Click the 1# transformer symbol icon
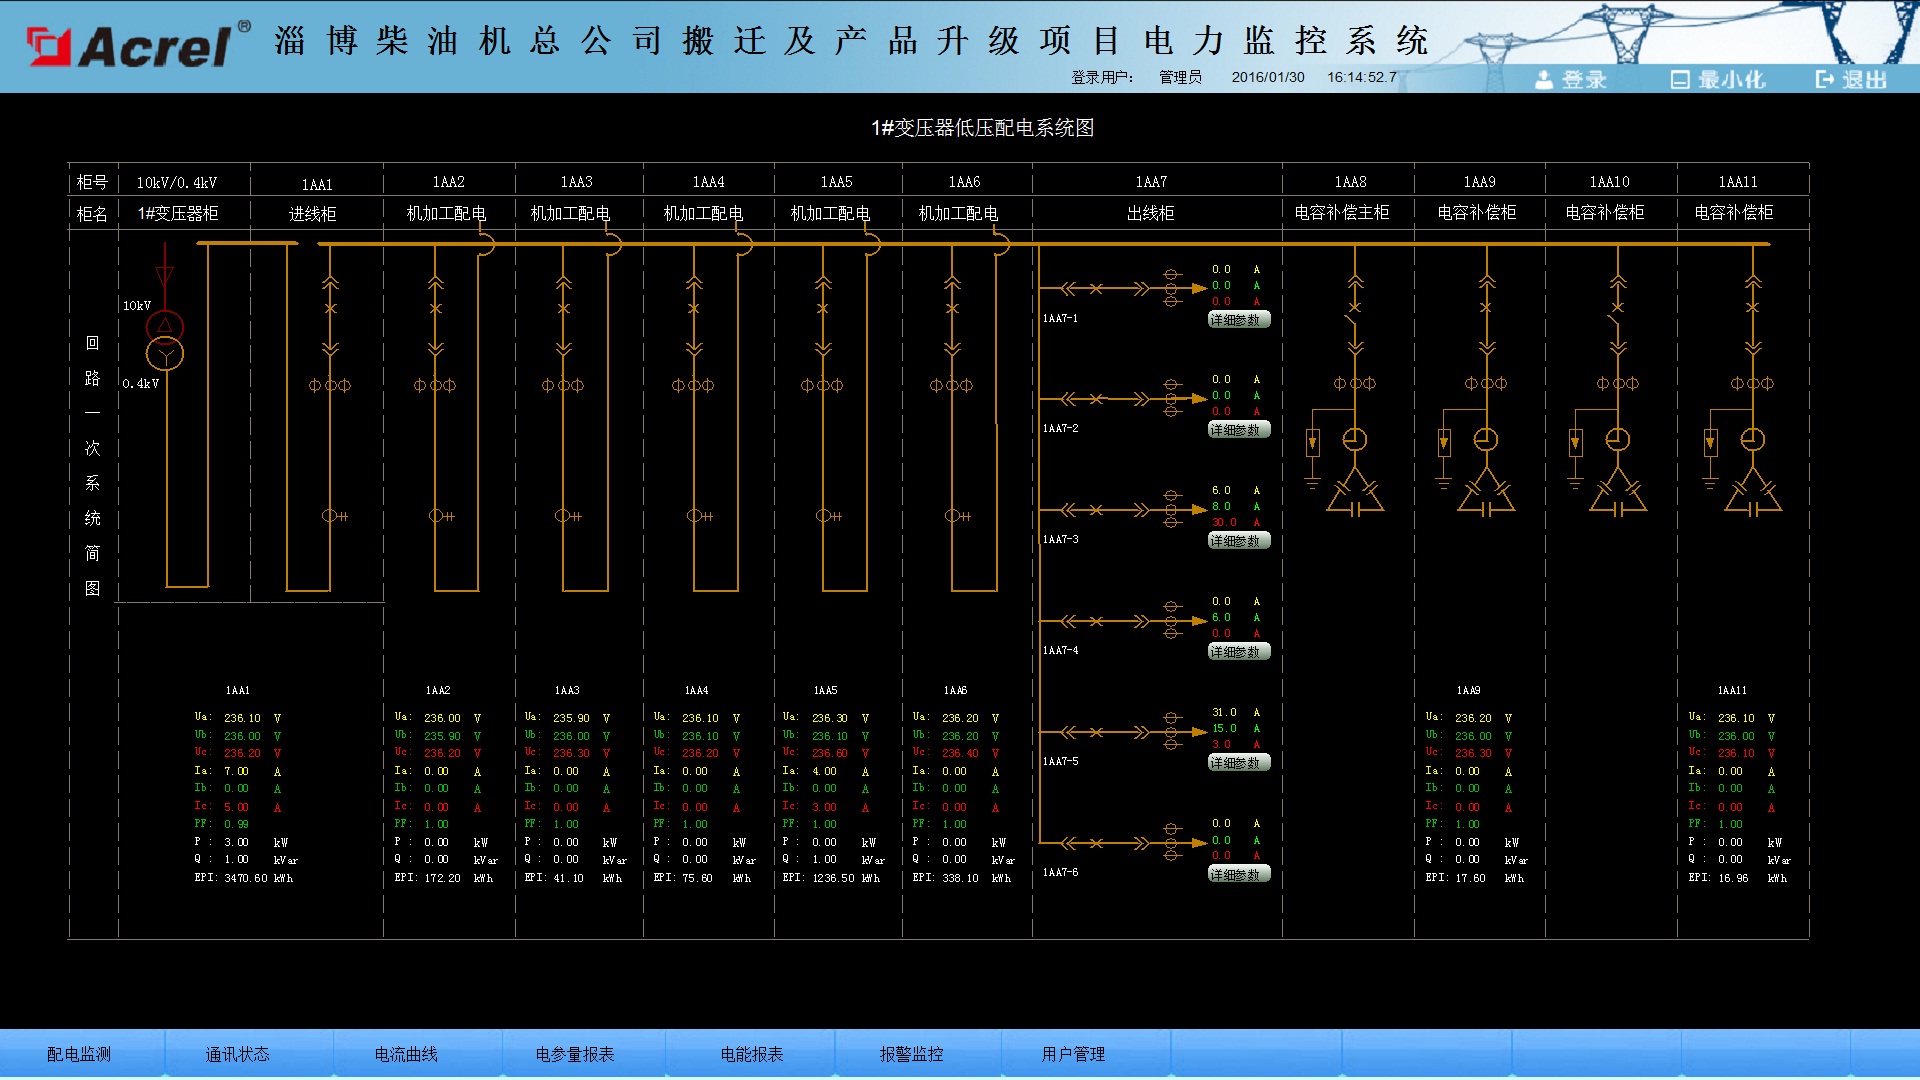This screenshot has height=1080, width=1920. click(165, 340)
